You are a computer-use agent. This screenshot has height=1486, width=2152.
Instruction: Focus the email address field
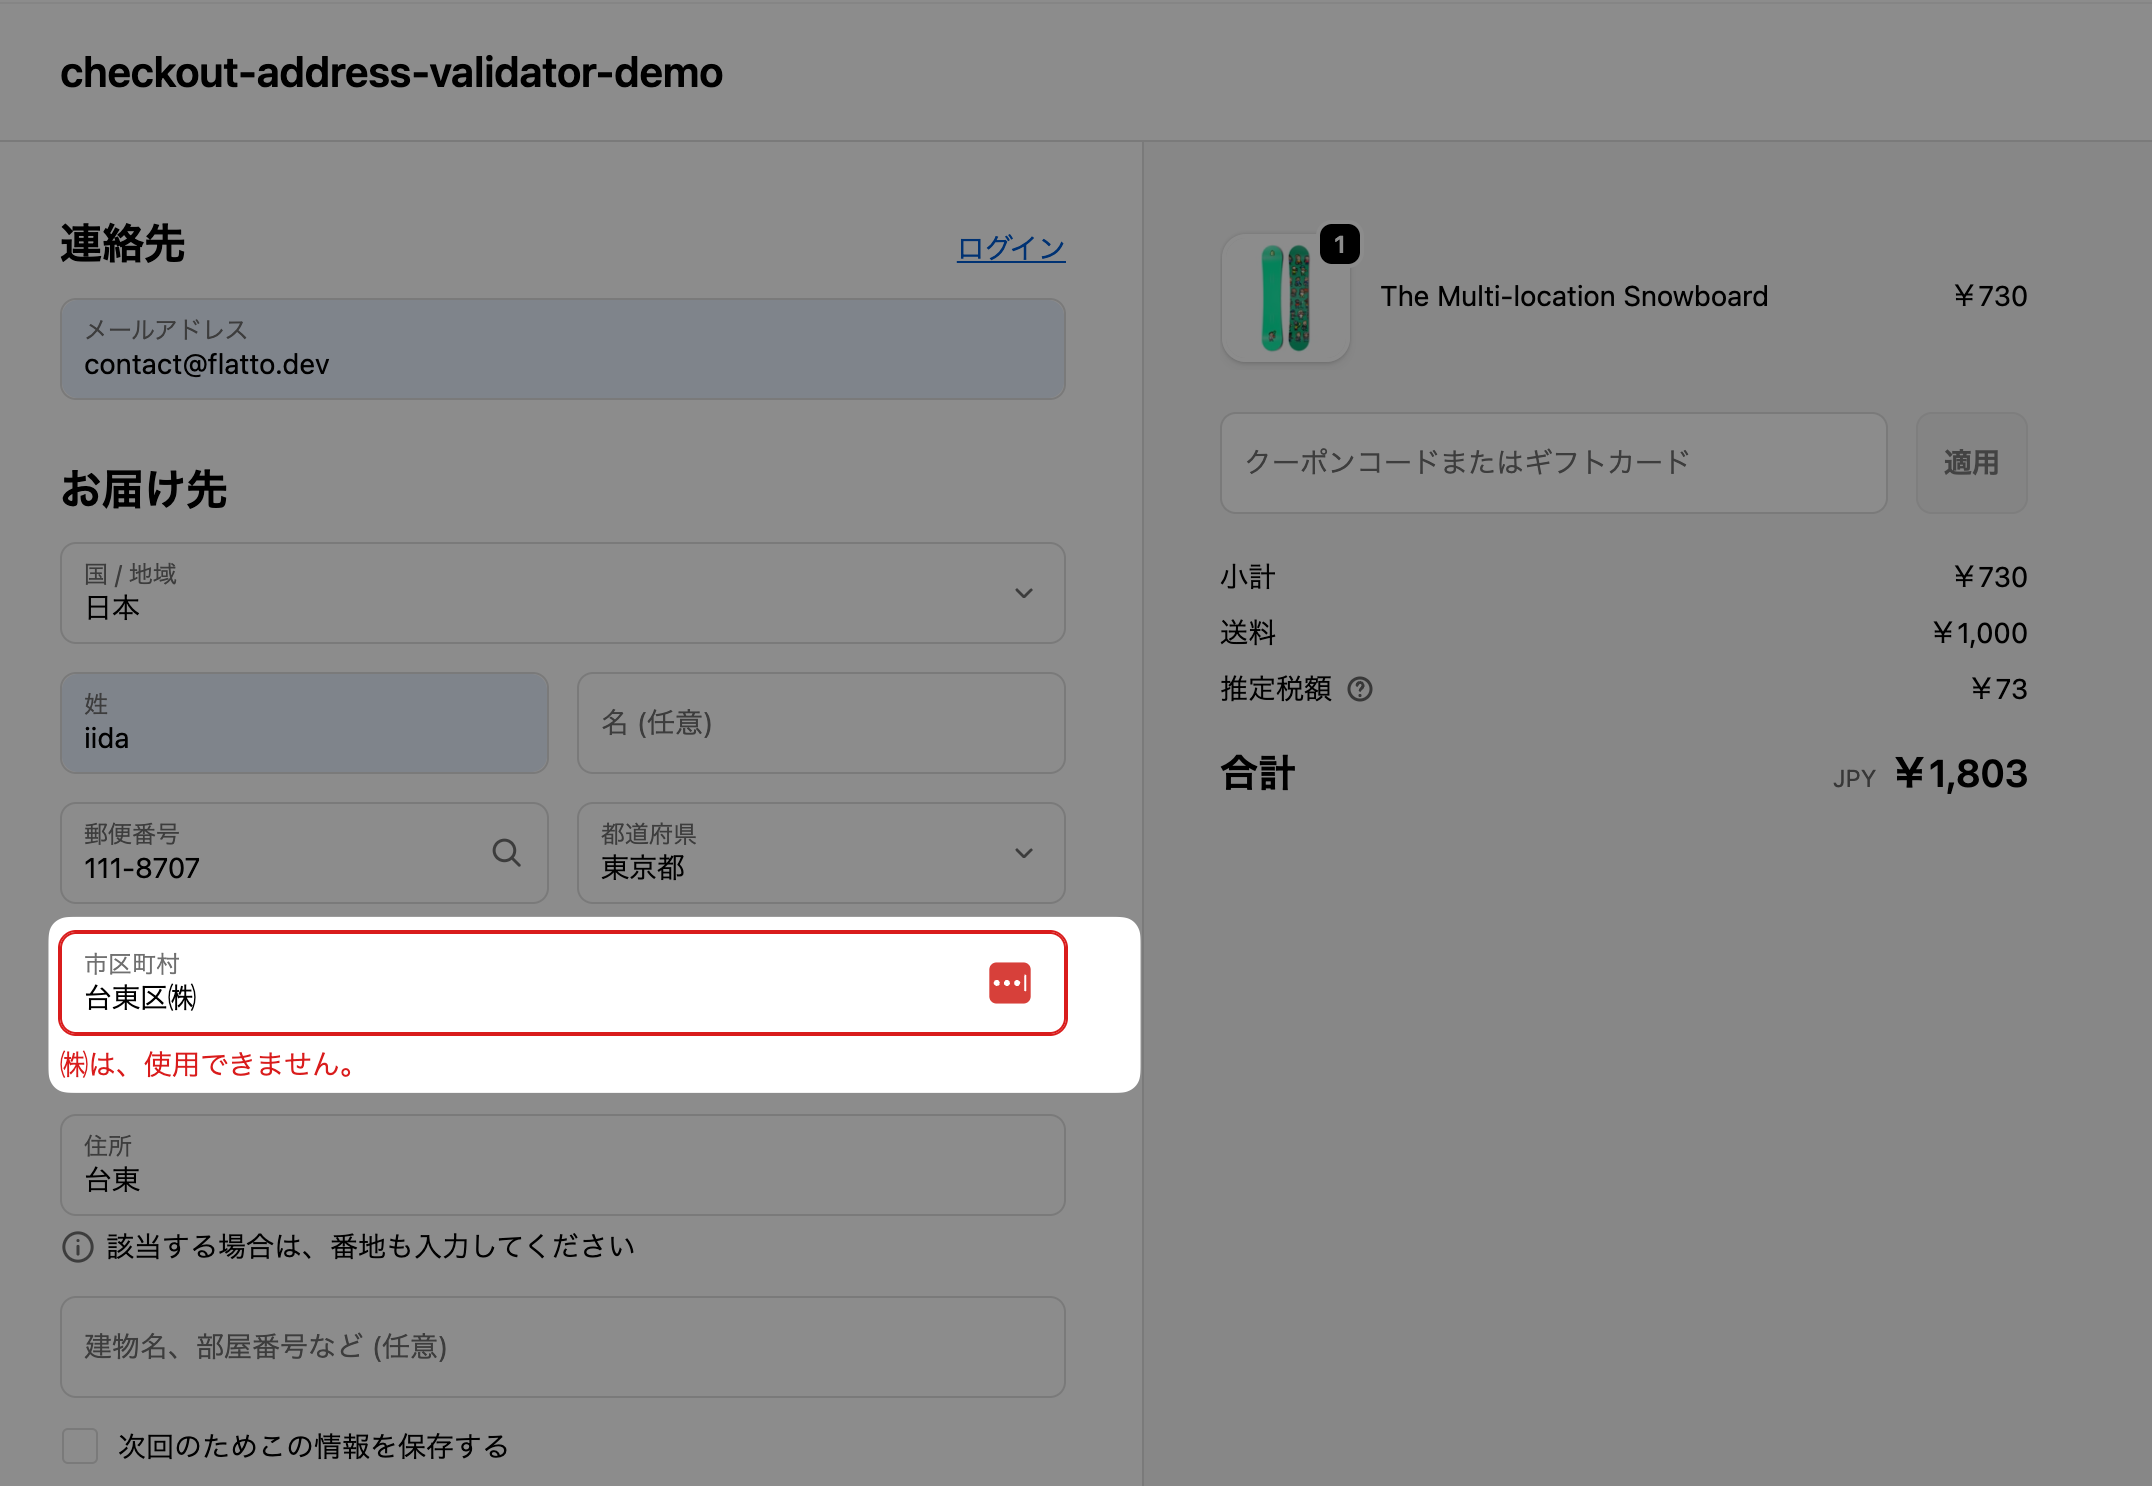pyautogui.click(x=562, y=349)
